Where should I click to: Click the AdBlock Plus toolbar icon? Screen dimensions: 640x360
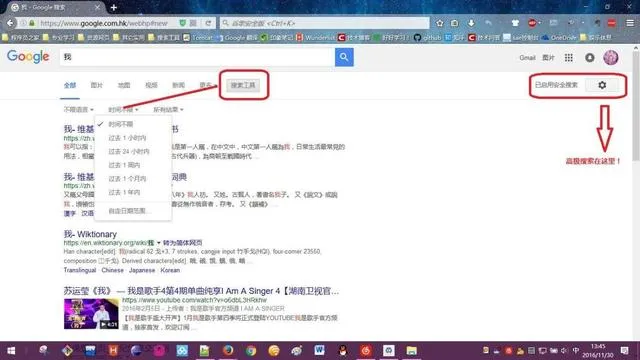pos(532,23)
